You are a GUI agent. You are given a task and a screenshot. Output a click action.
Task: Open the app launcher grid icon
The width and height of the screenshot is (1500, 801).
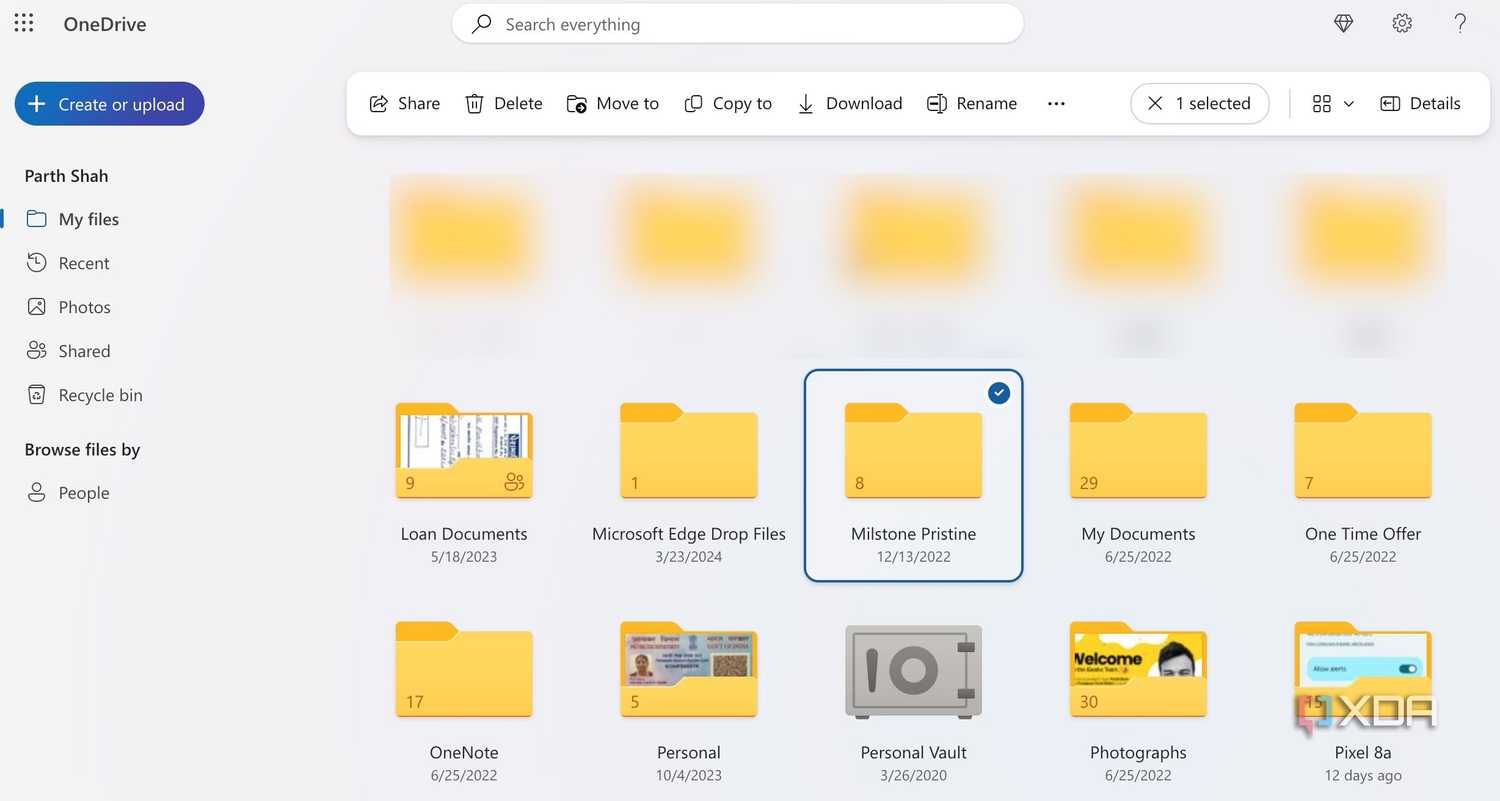coord(24,23)
